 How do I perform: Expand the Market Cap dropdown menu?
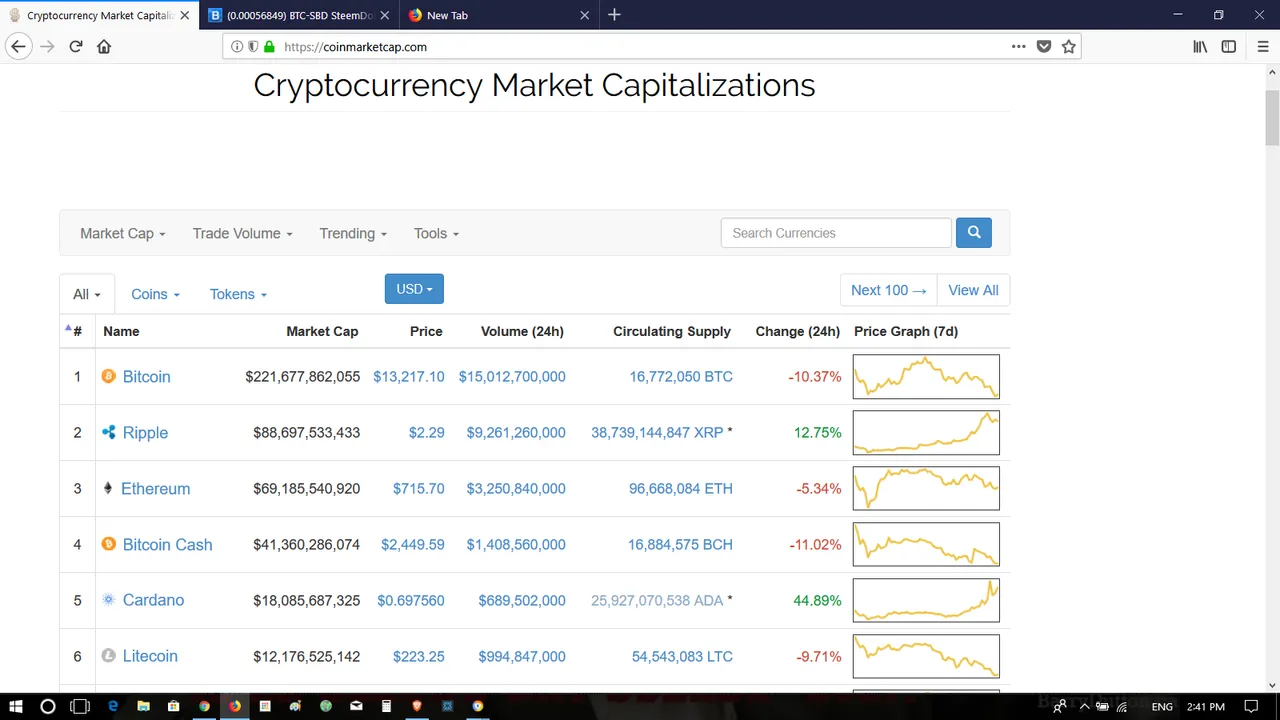(122, 233)
